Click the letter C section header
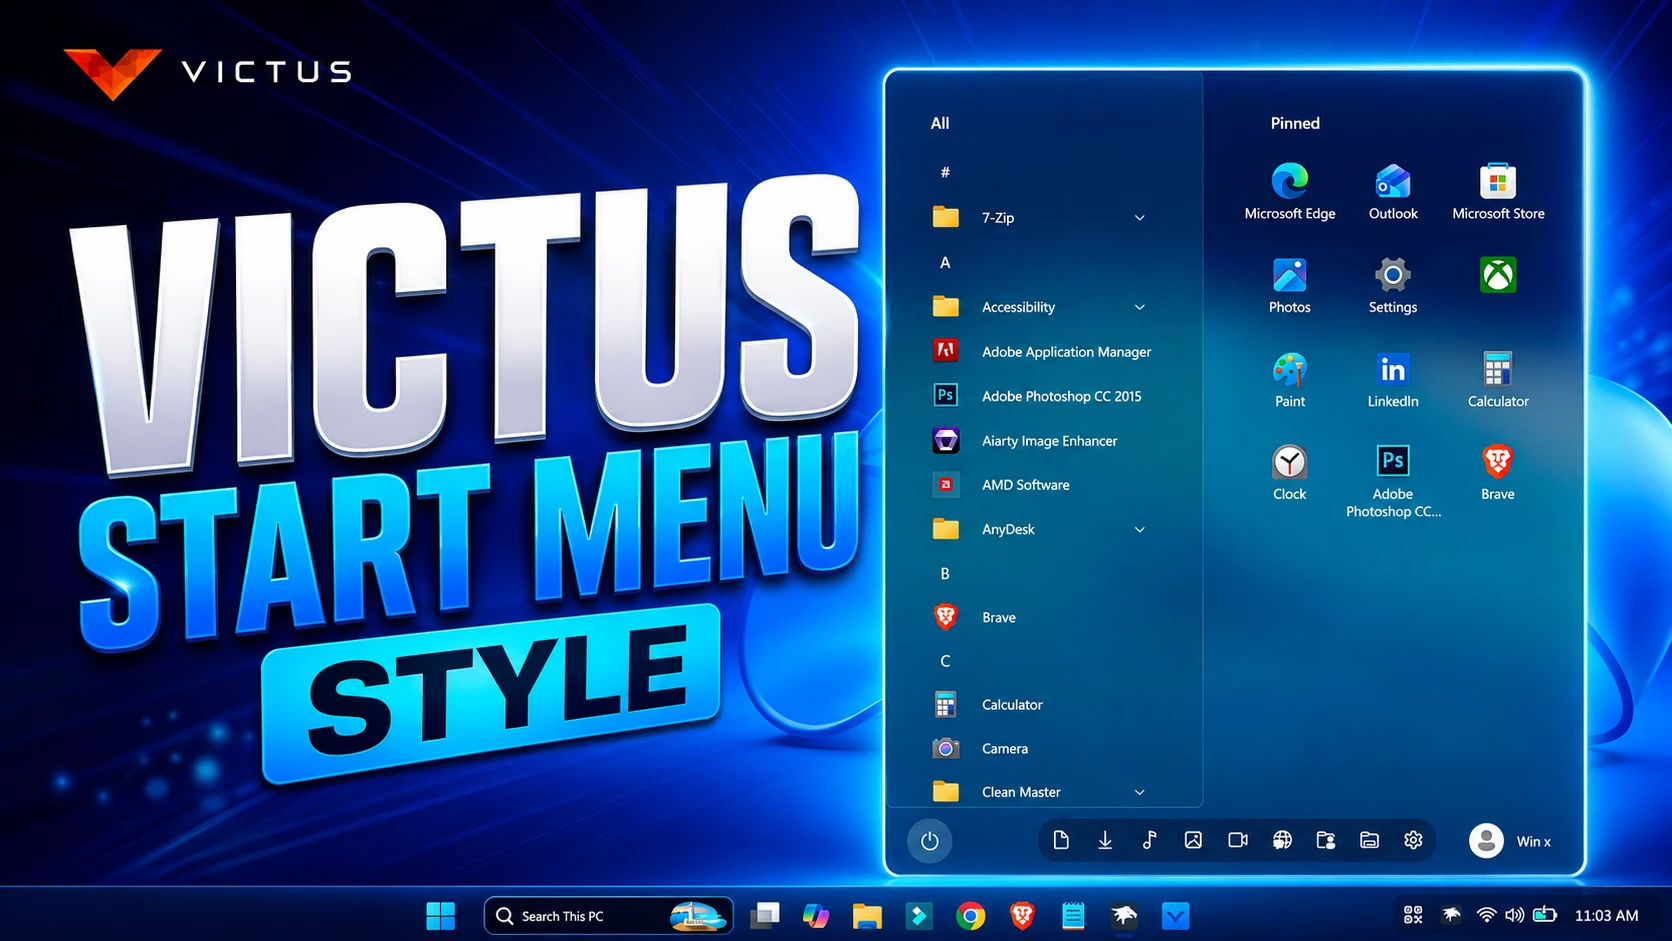Image resolution: width=1672 pixels, height=941 pixels. [945, 661]
